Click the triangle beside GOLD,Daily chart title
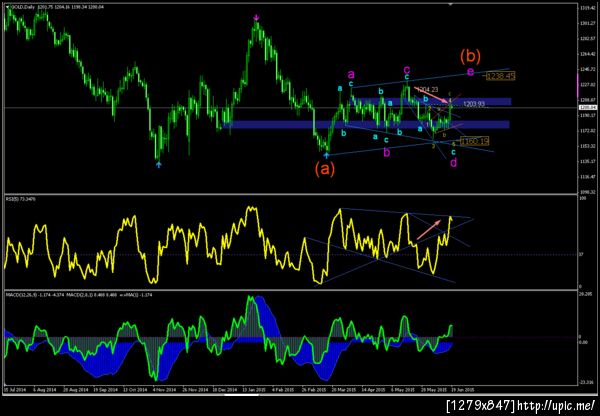600x416 pixels. click(8, 7)
